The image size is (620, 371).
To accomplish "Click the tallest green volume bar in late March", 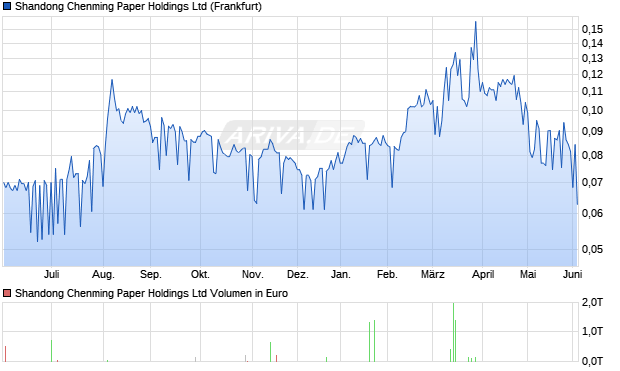I will (x=454, y=332).
